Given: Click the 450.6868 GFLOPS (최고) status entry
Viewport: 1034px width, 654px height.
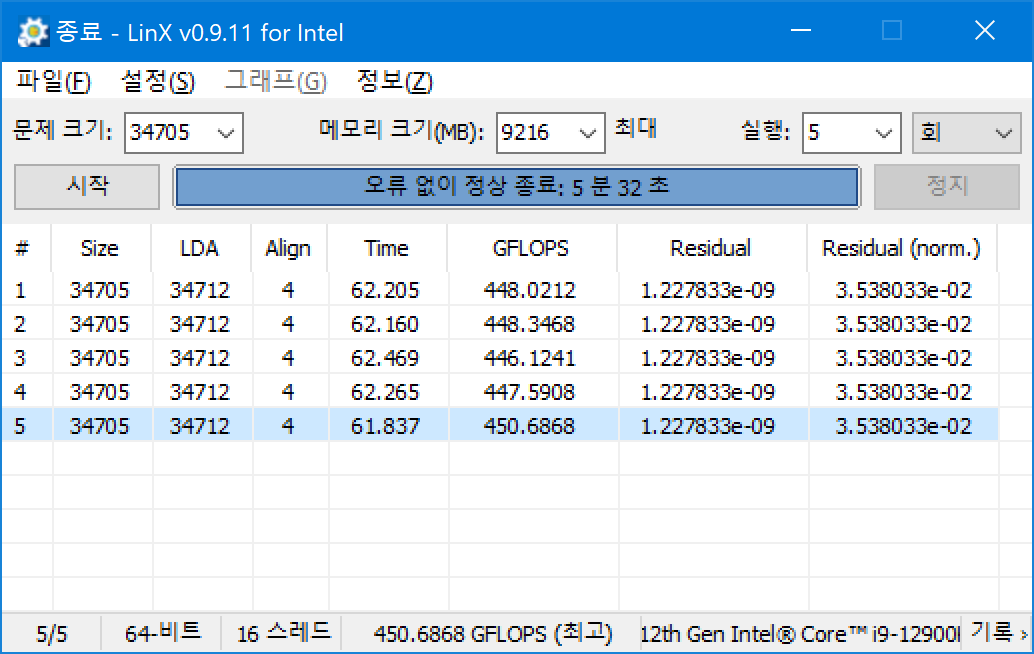Looking at the screenshot, I should [x=493, y=634].
